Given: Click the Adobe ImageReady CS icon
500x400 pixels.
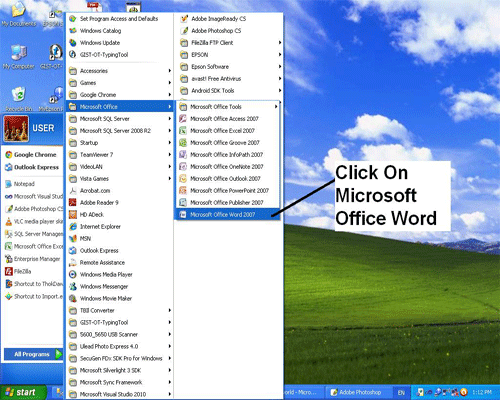Looking at the screenshot, I should (184, 19).
